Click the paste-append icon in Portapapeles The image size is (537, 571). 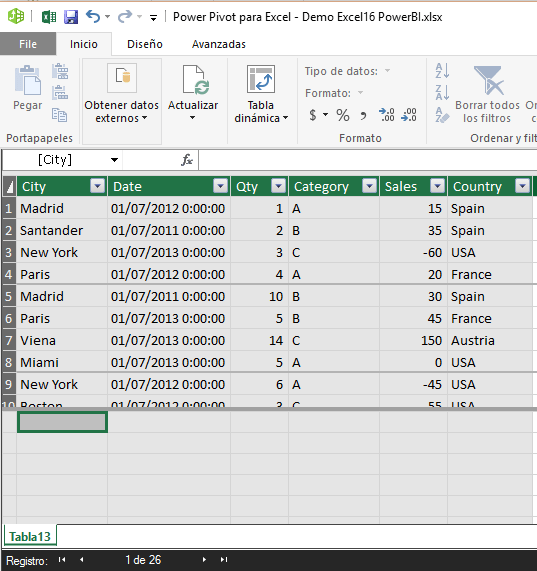click(x=60, y=71)
